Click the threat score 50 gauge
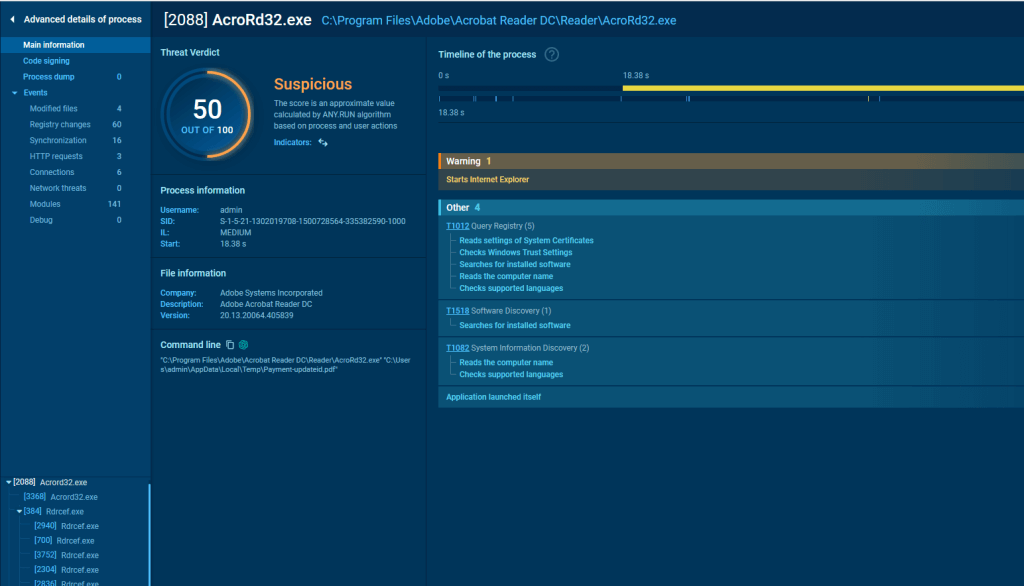This screenshot has width=1024, height=586. point(207,114)
